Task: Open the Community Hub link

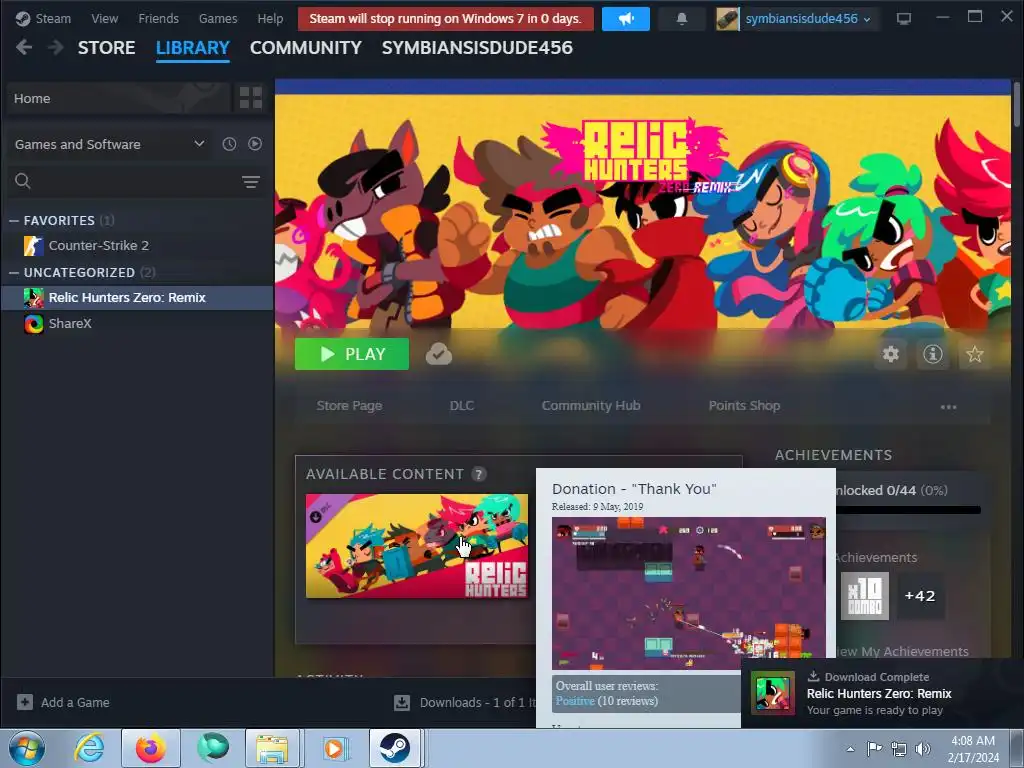Action: pos(591,406)
